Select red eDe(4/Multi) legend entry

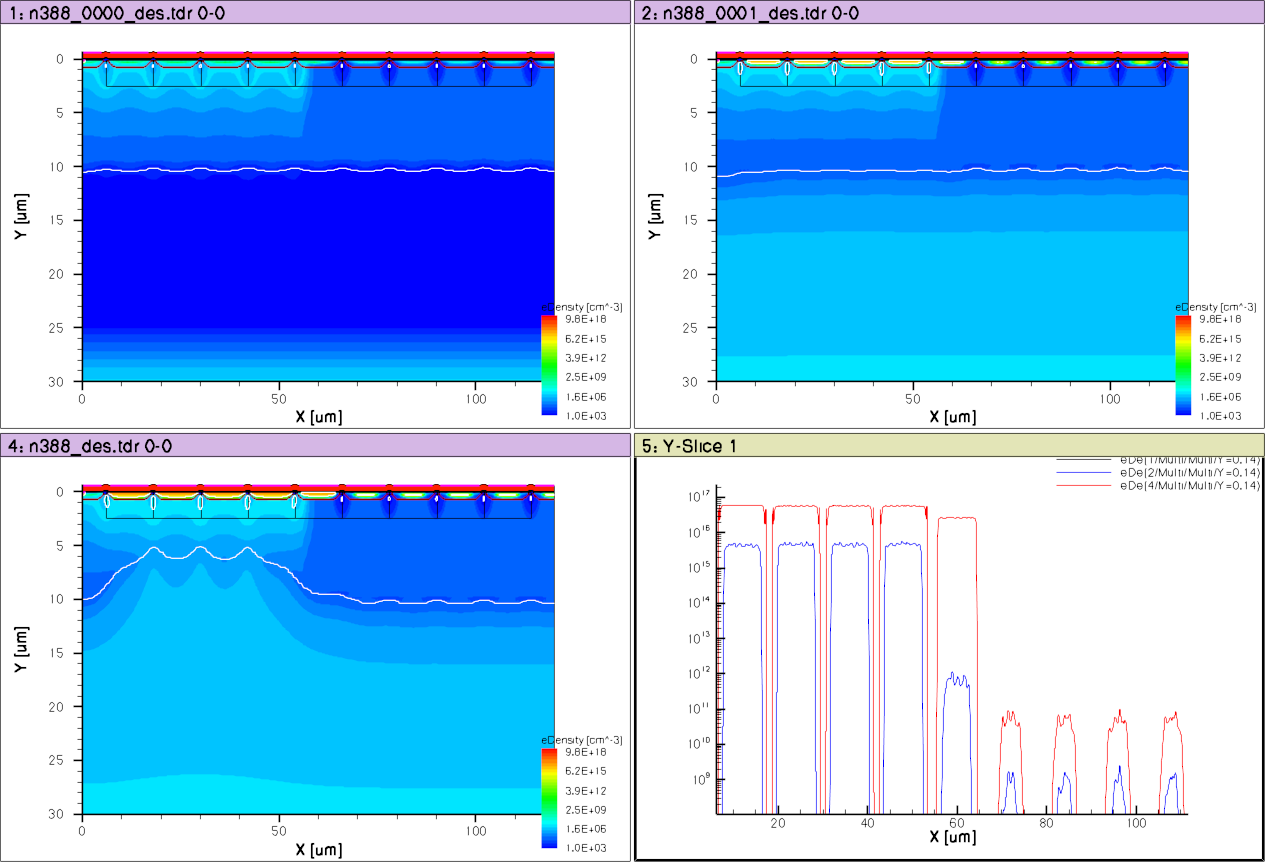[x=1209, y=485]
